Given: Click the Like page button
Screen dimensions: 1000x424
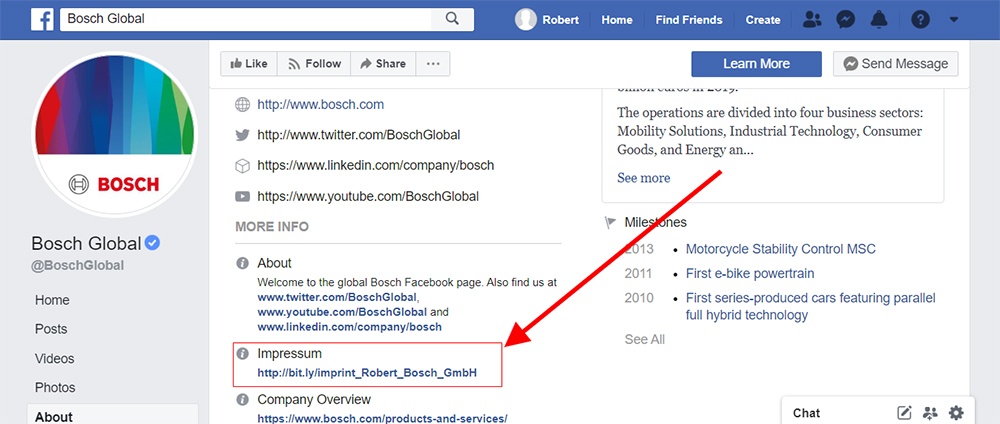Looking at the screenshot, I should point(249,64).
